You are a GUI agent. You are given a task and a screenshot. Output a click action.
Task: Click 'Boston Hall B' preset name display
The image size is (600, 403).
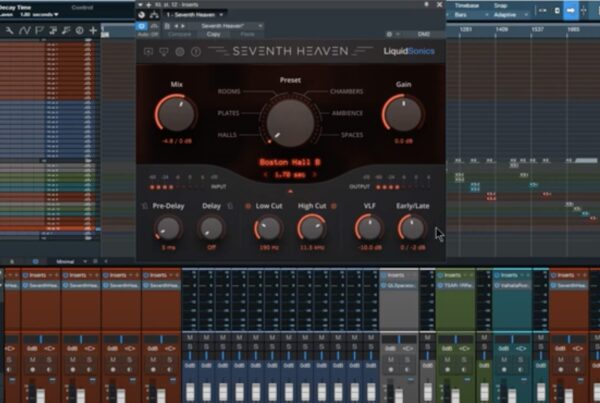click(290, 162)
